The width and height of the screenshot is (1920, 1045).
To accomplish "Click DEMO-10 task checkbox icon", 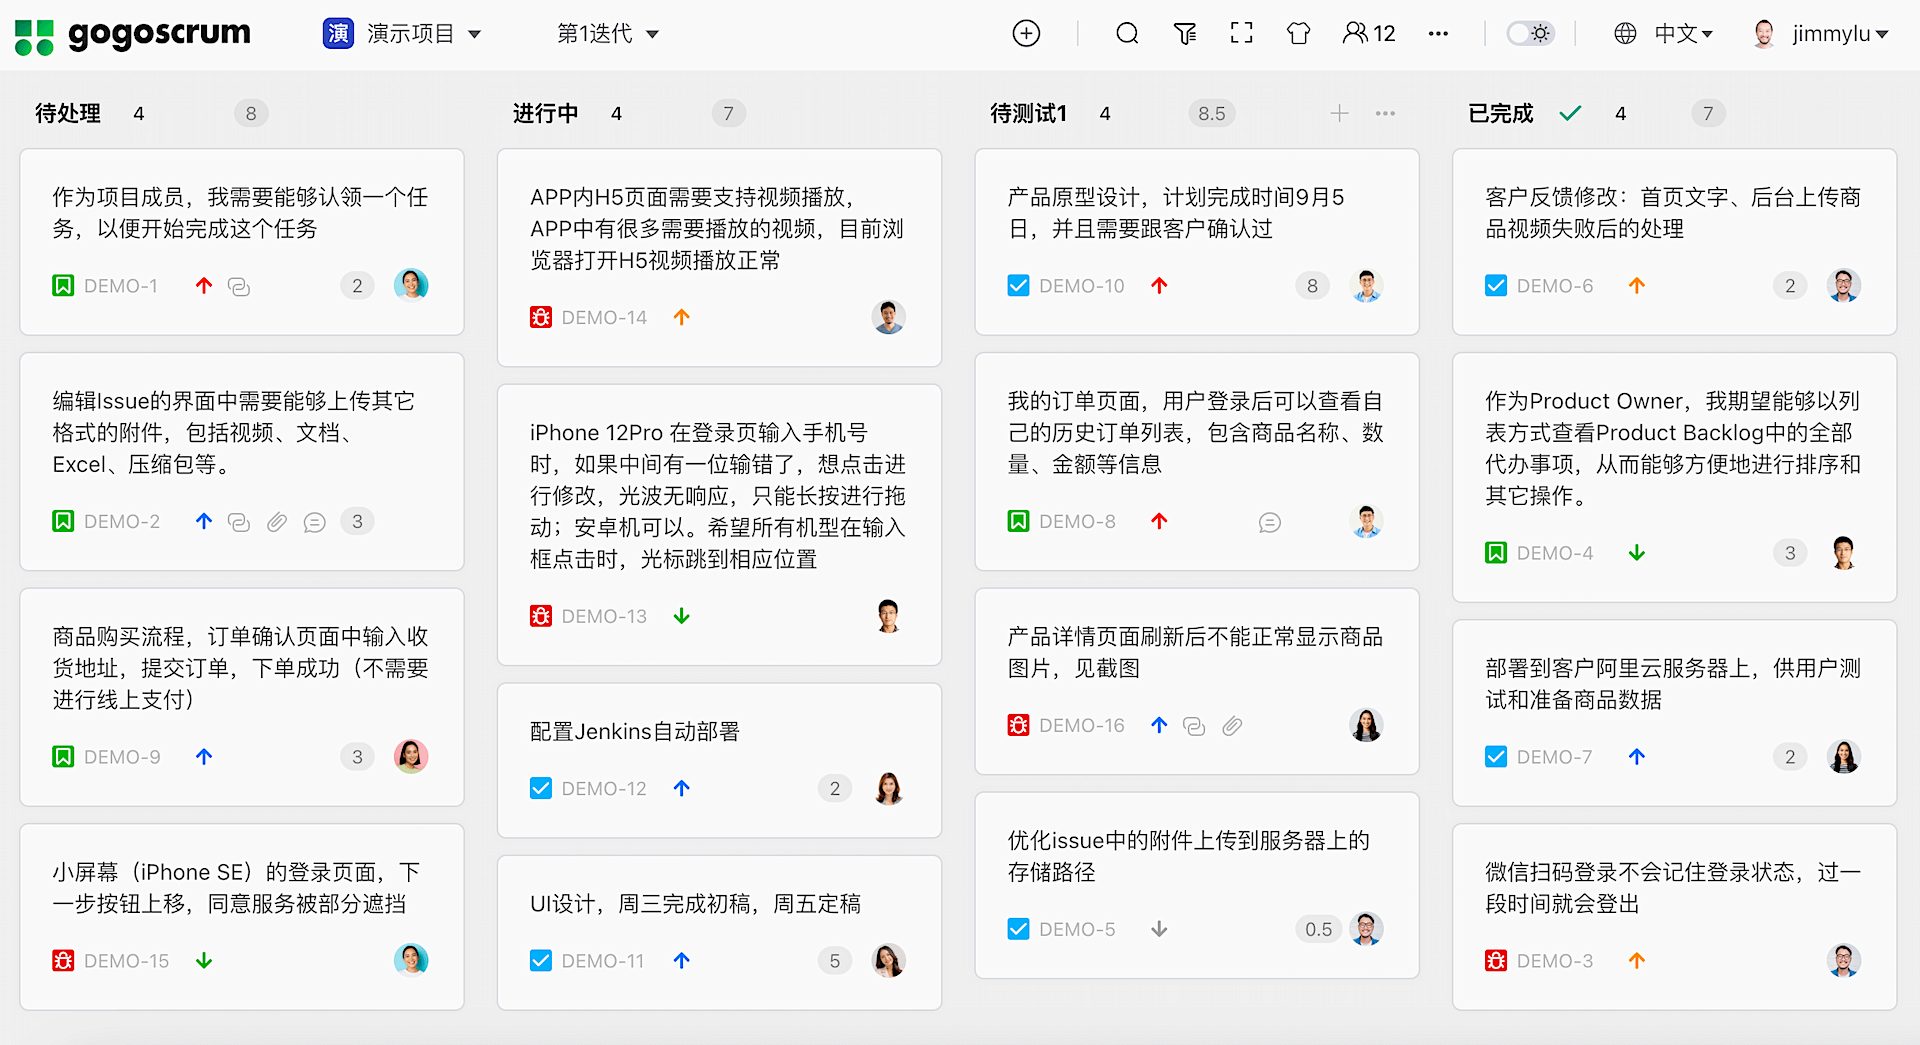I will point(1019,286).
